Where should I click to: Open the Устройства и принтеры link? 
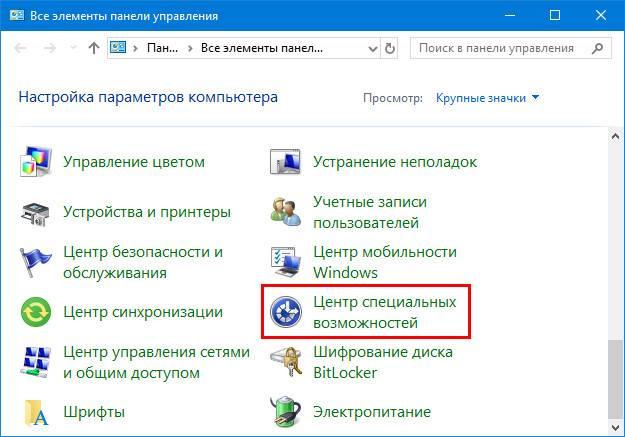pos(147,212)
